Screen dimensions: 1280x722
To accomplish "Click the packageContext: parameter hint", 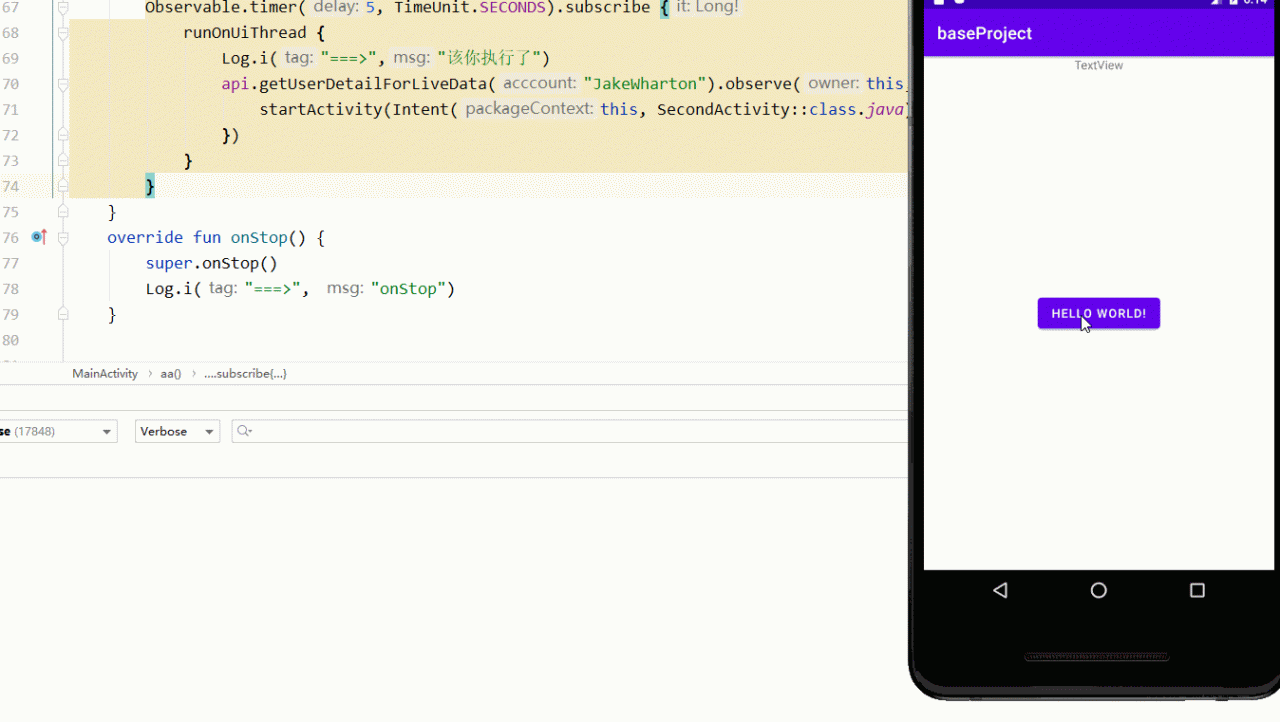I will (x=530, y=109).
